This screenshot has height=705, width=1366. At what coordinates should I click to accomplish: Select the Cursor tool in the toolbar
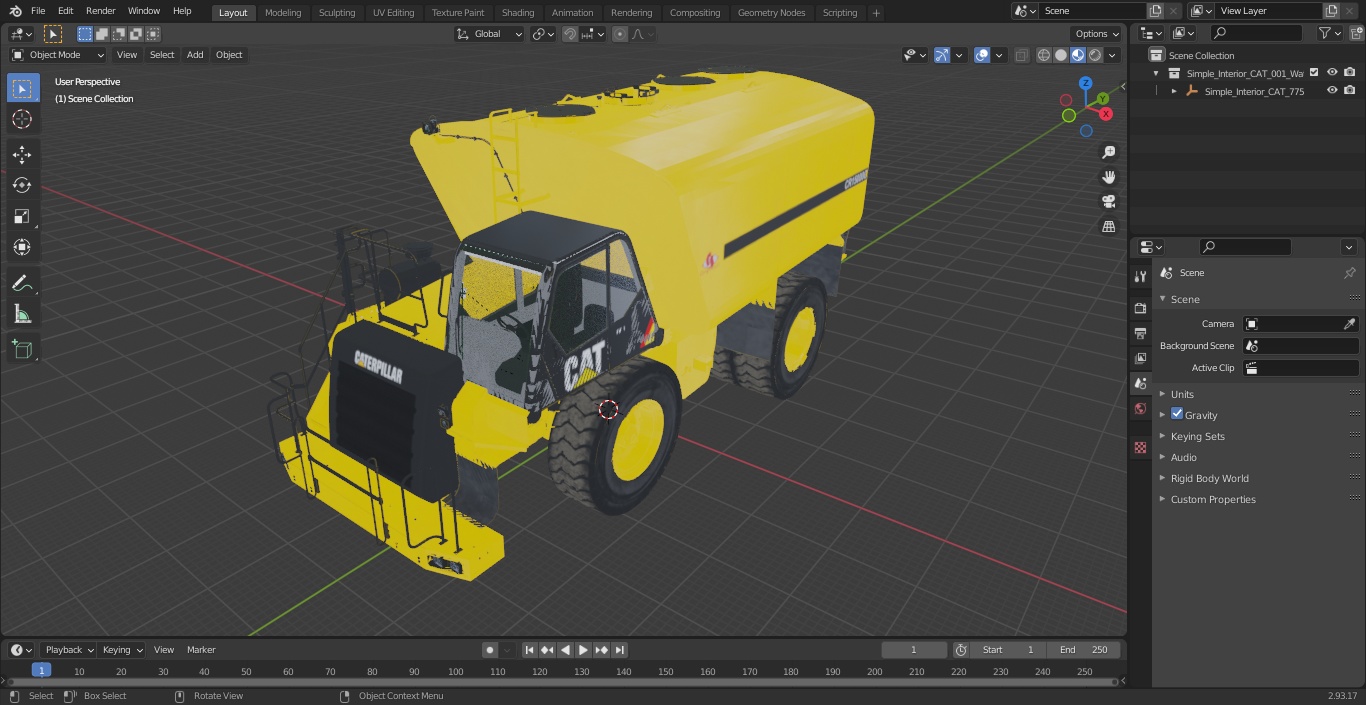(22, 119)
